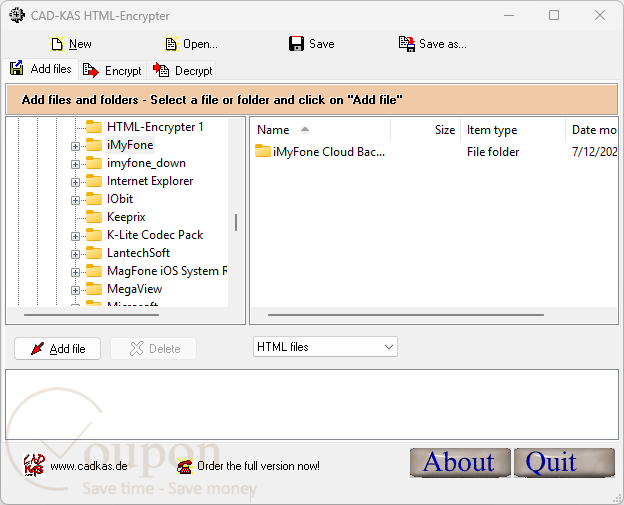Click folder icon of MegaView

[x=94, y=289]
